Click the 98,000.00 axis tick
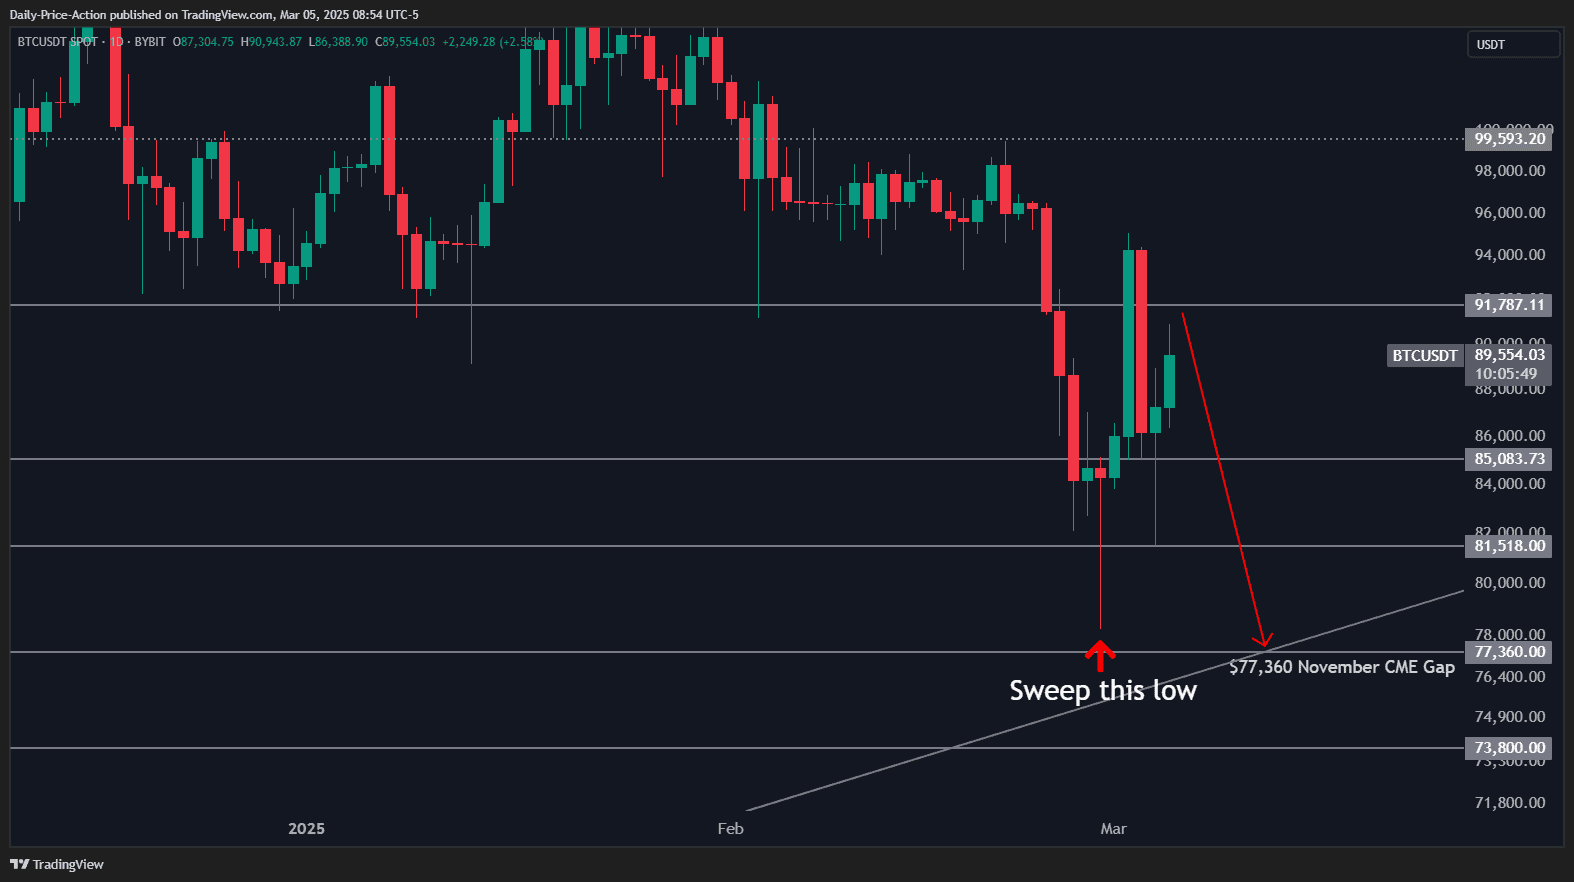The width and height of the screenshot is (1574, 882). pos(1510,171)
